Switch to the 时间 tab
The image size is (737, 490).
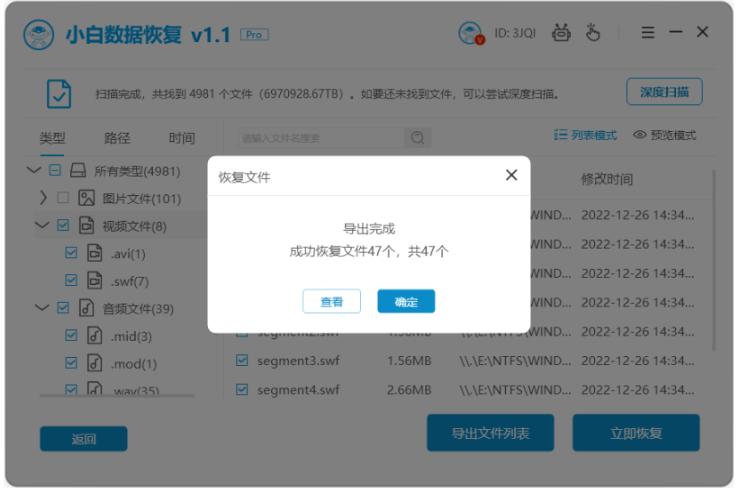pyautogui.click(x=181, y=138)
